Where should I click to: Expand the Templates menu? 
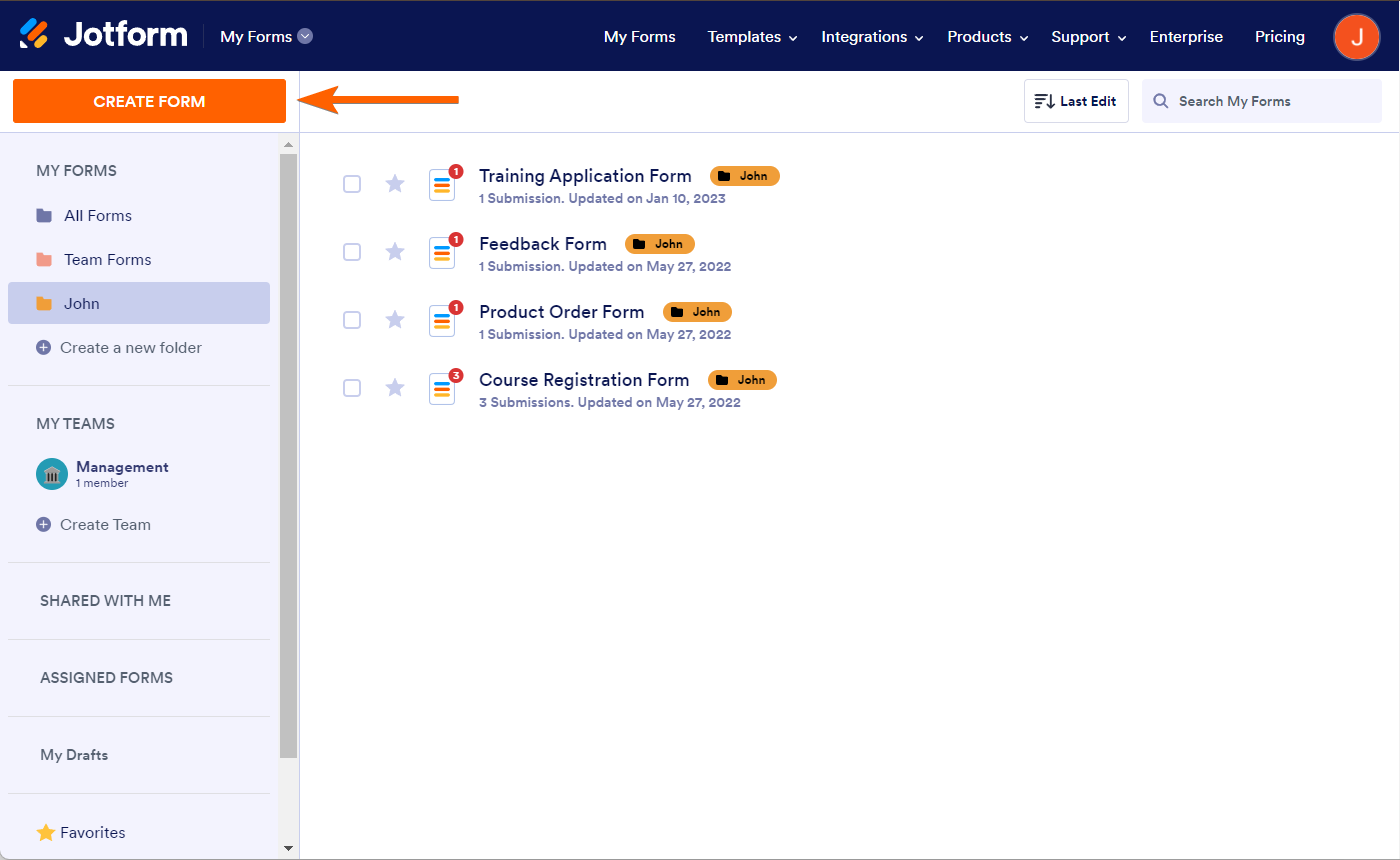click(752, 37)
